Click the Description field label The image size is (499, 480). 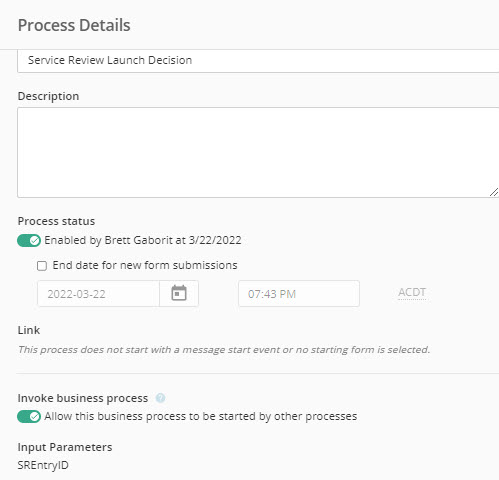[x=48, y=96]
